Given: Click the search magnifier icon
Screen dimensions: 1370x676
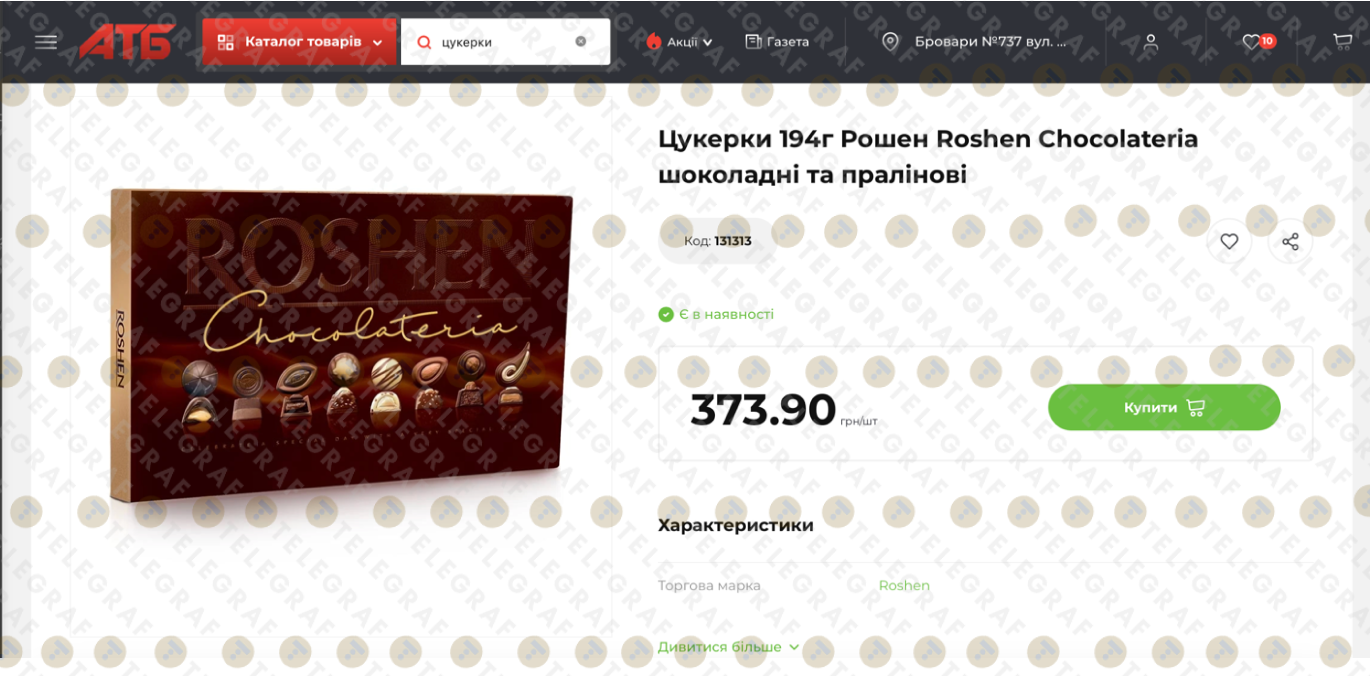Looking at the screenshot, I should pos(424,42).
